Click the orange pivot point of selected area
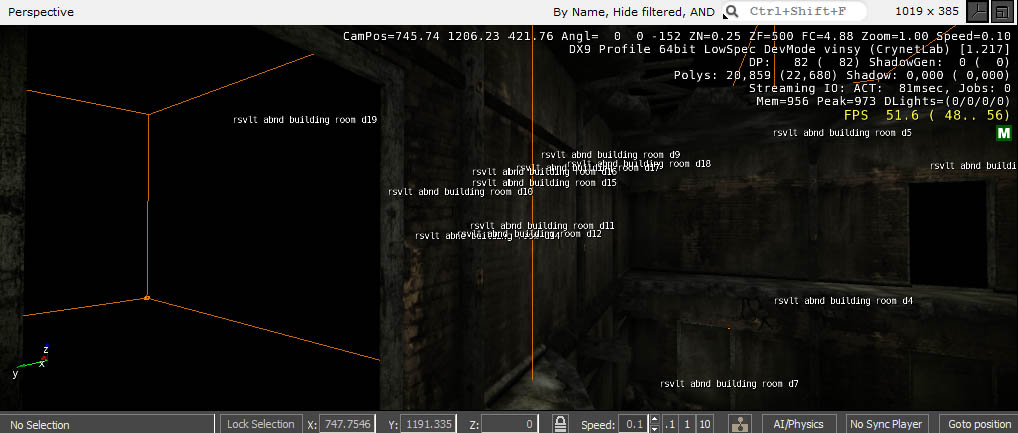1018x433 pixels. tap(147, 298)
